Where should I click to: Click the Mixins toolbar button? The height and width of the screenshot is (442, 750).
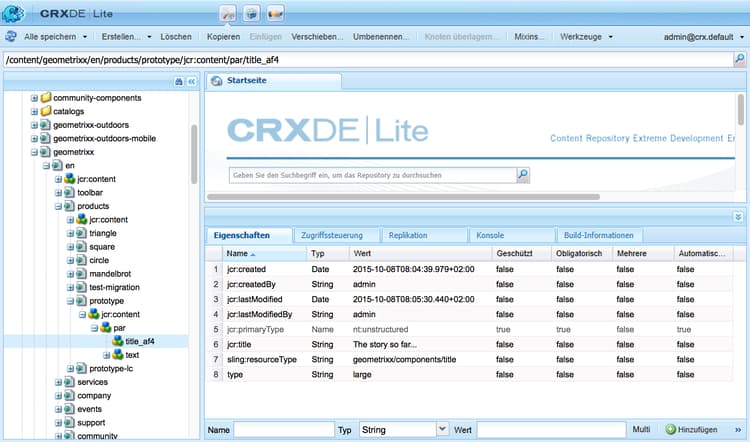tap(529, 37)
